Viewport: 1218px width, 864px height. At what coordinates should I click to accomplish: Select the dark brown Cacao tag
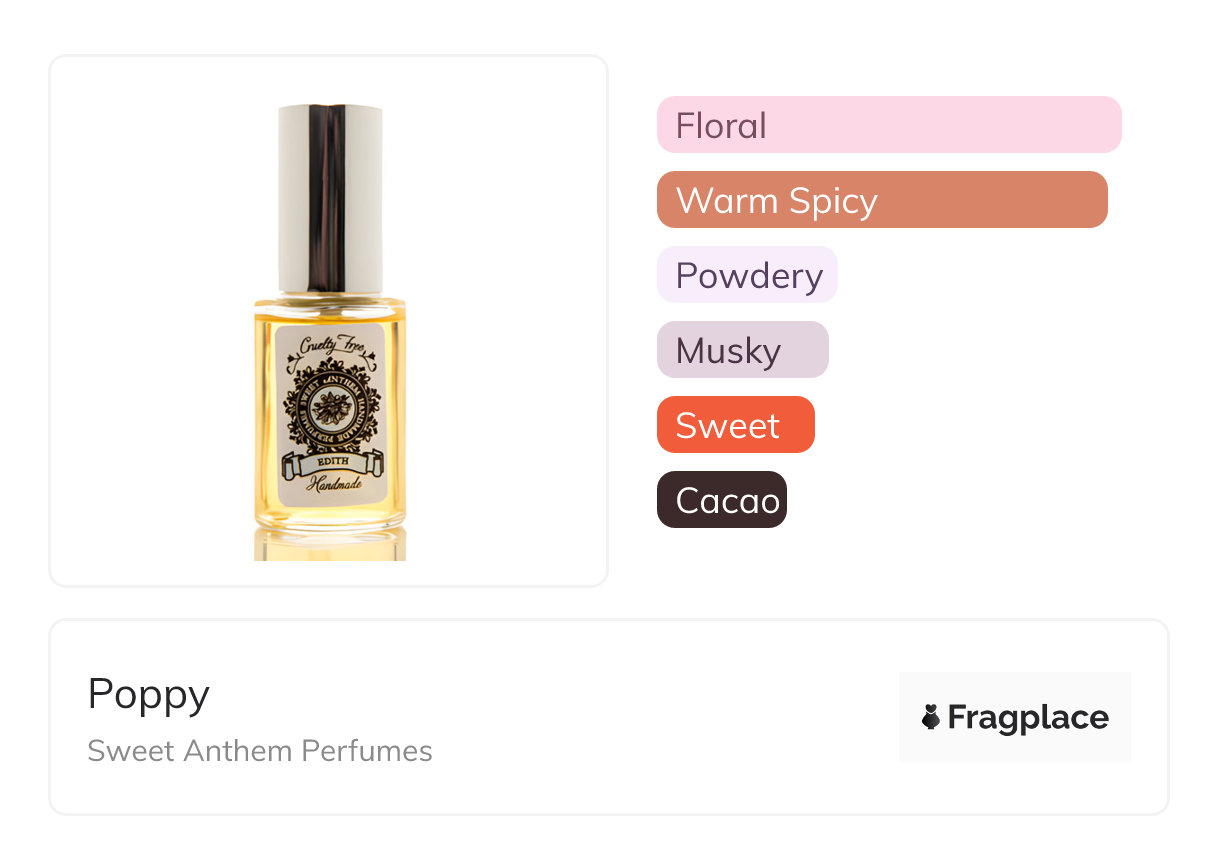click(x=721, y=500)
